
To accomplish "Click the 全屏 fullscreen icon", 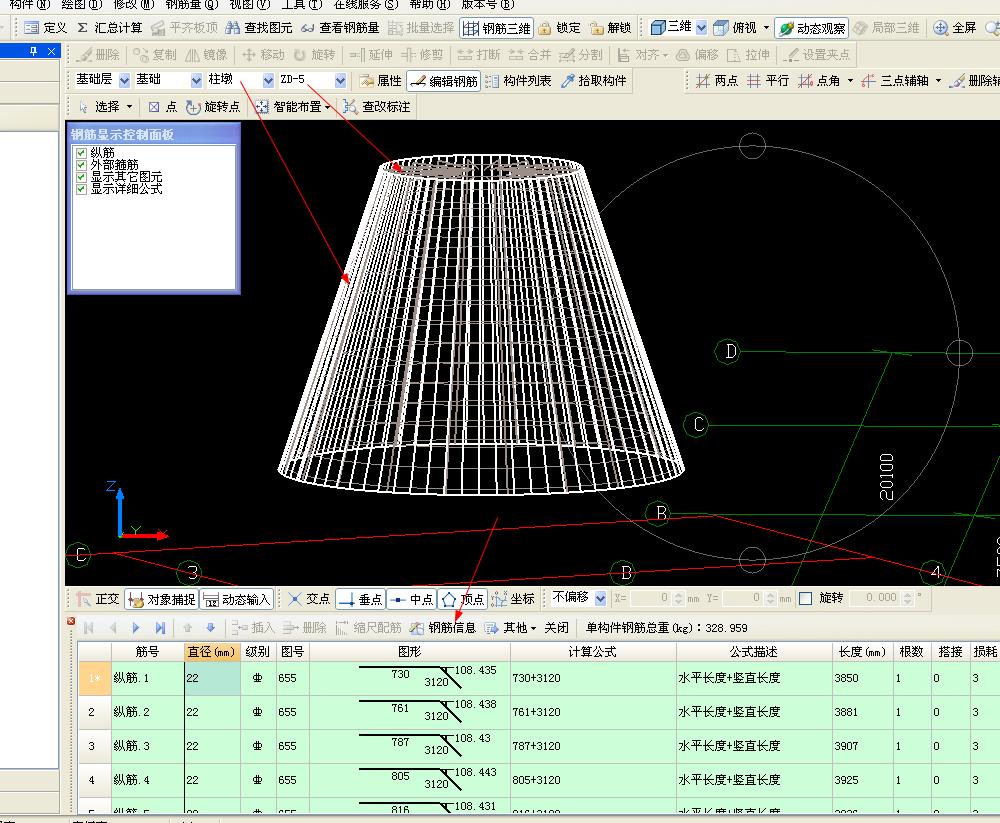I will point(940,28).
